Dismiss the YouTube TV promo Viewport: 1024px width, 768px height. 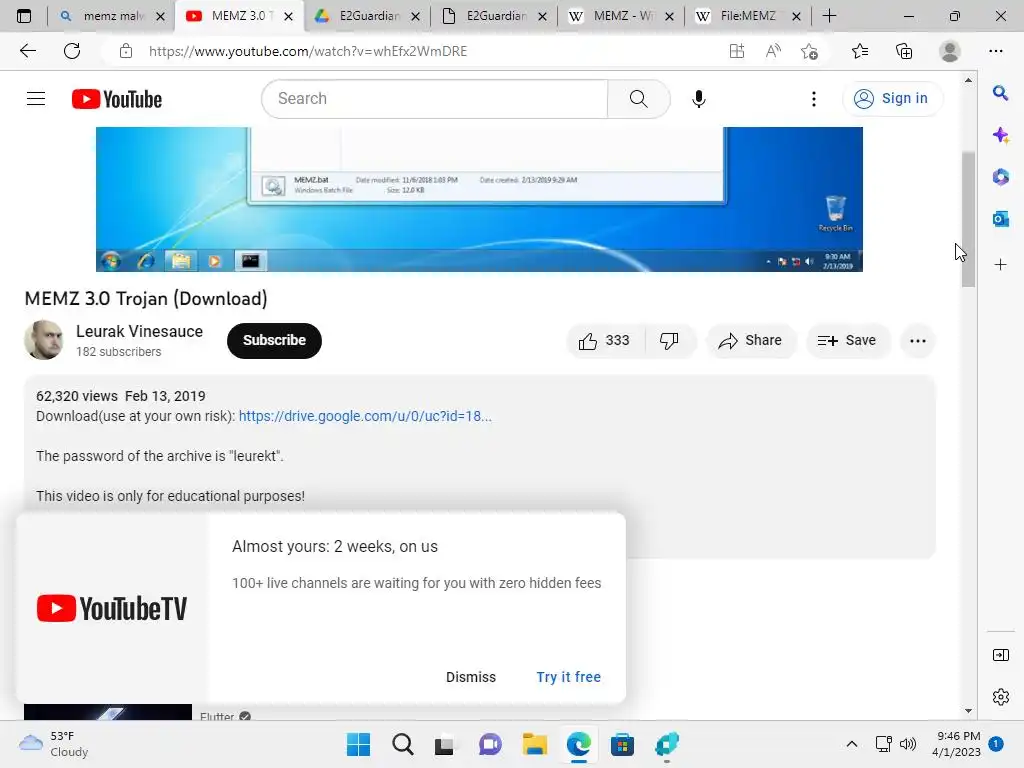[x=471, y=677]
